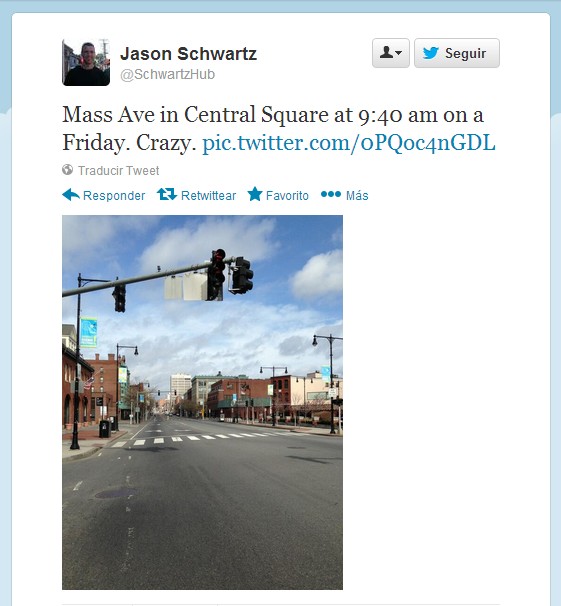Open the @SchwartzHub handle

pos(167,75)
